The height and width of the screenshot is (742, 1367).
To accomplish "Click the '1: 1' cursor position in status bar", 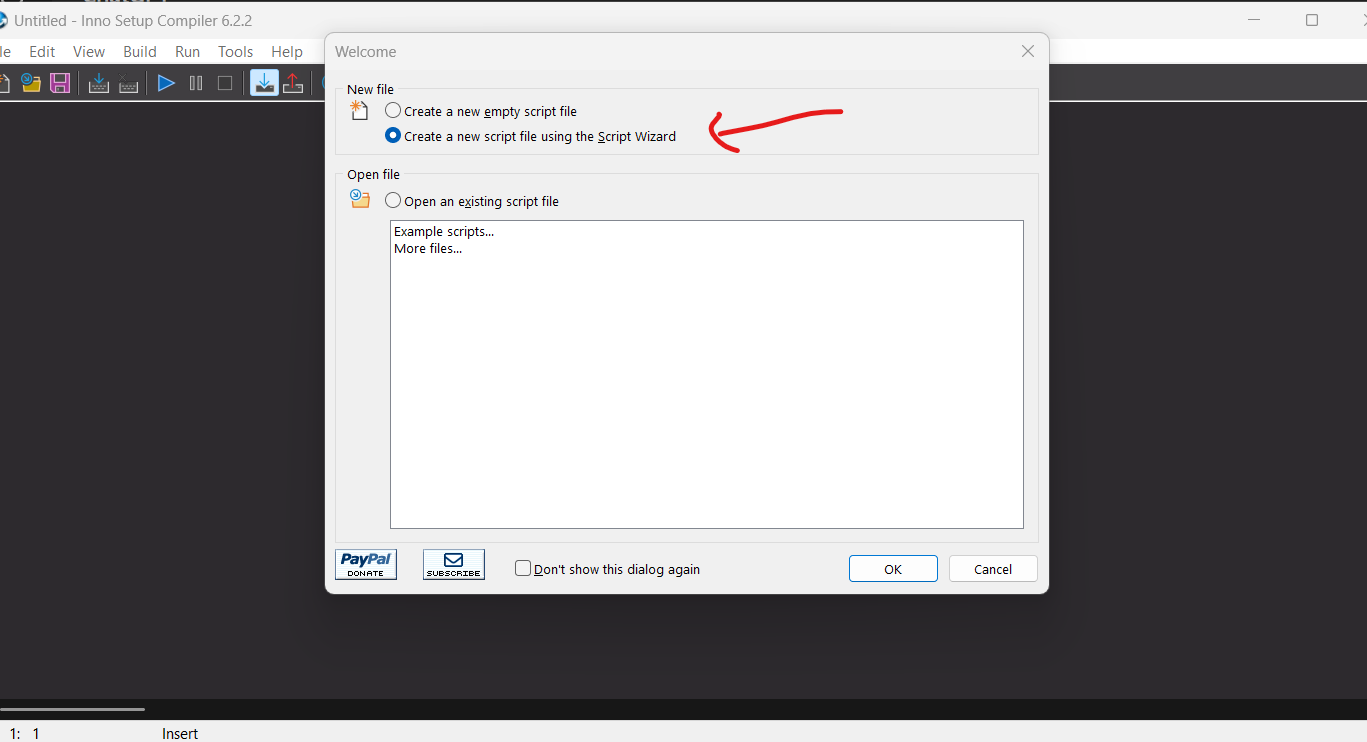I will click(25, 734).
